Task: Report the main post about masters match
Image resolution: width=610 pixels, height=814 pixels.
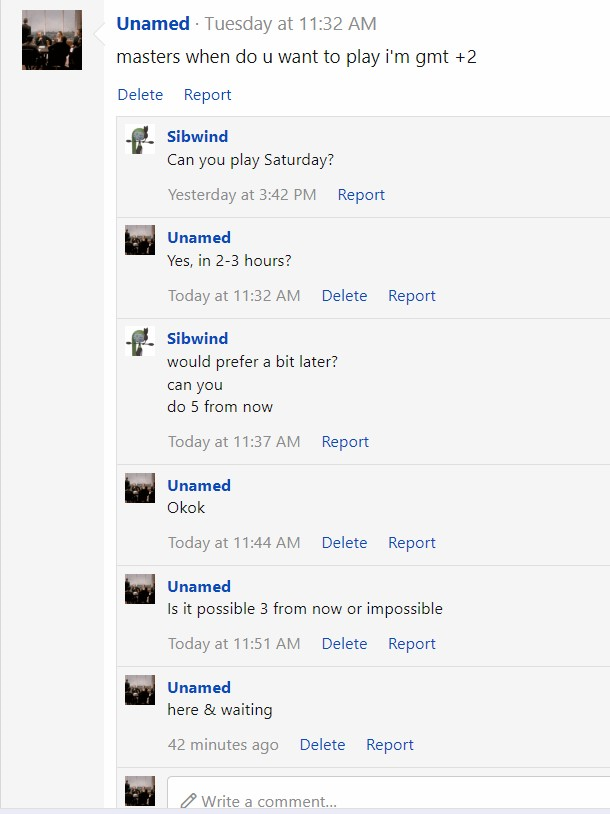Action: (x=208, y=94)
